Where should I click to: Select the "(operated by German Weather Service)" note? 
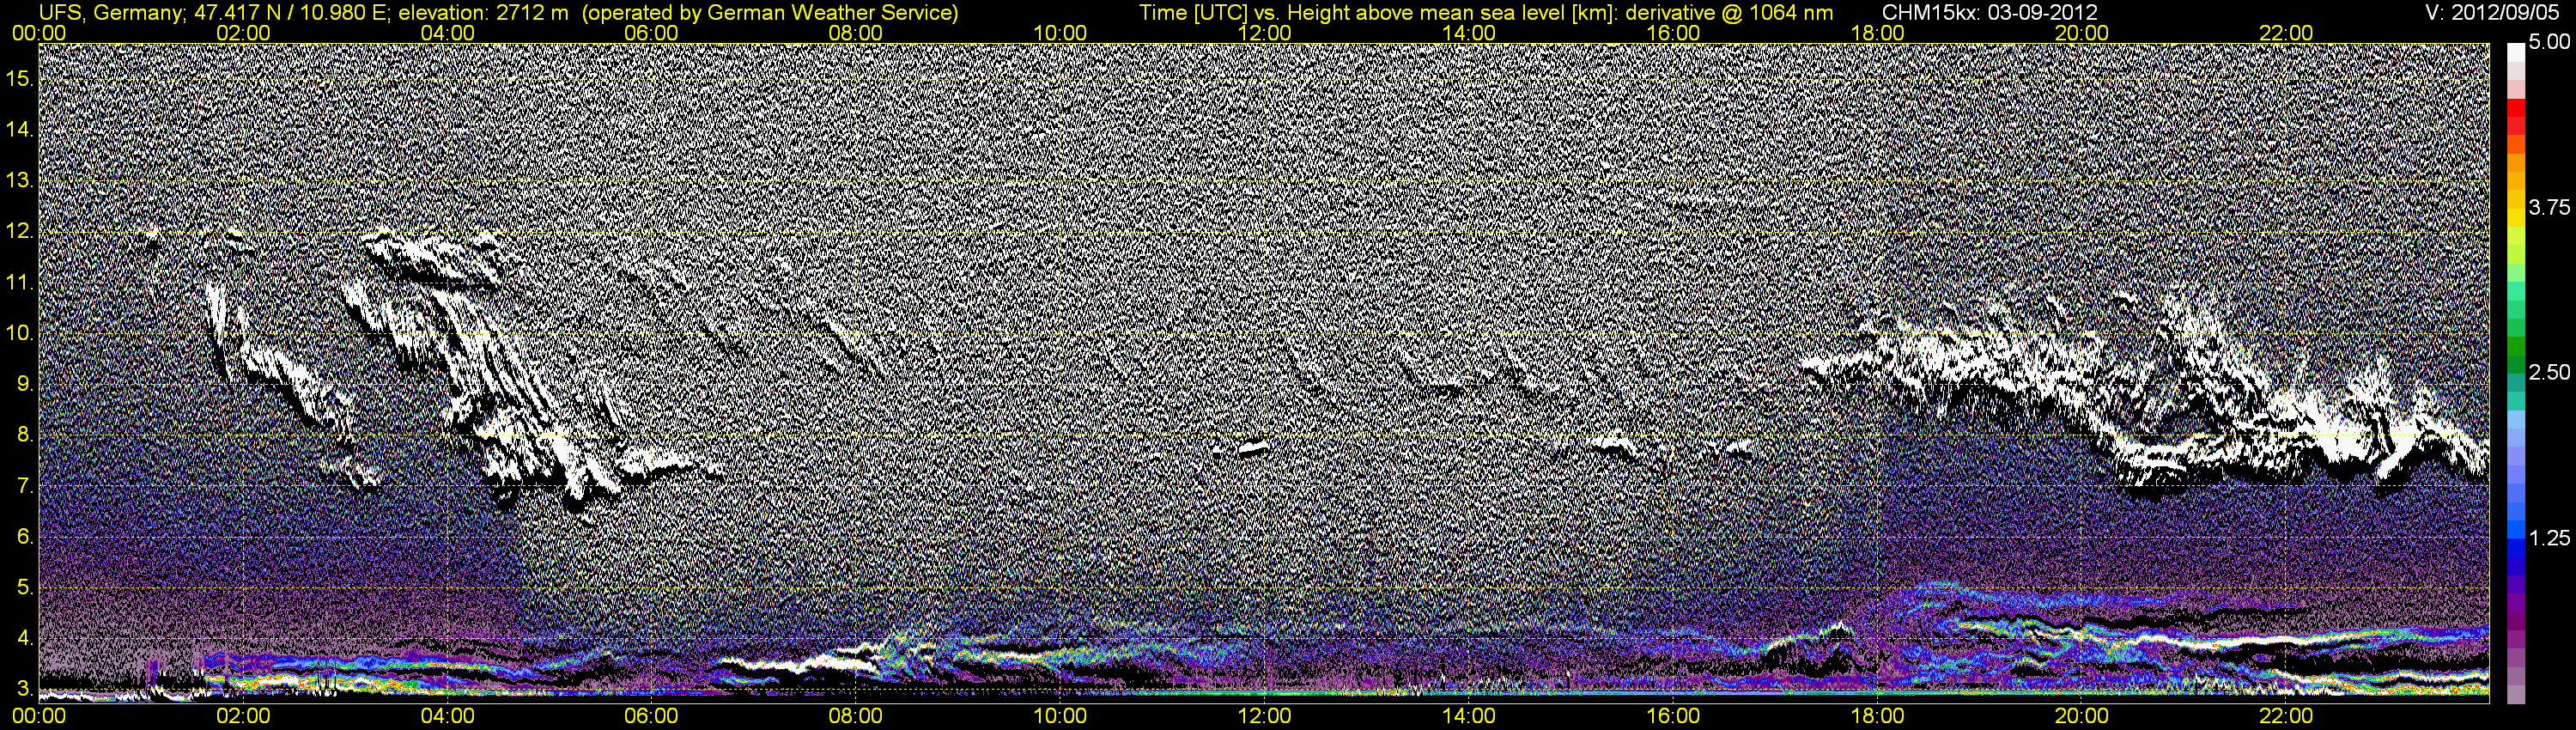coord(769,12)
